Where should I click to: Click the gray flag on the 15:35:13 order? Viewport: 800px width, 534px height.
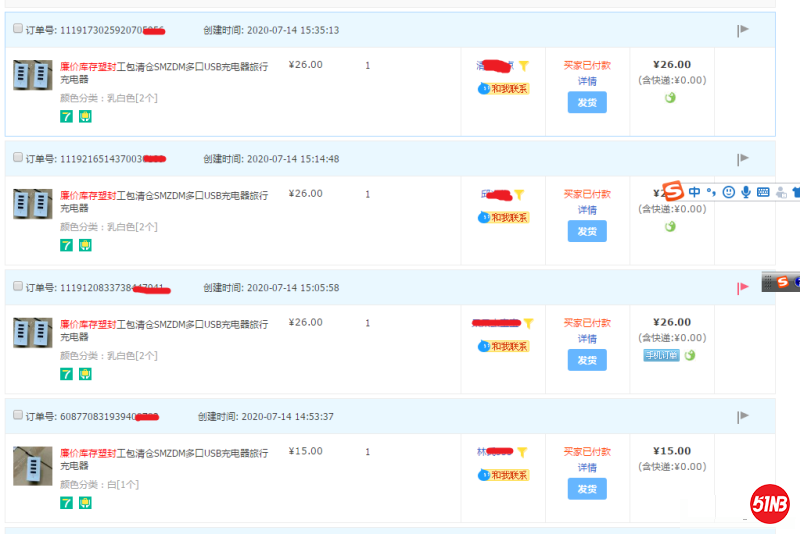click(742, 30)
